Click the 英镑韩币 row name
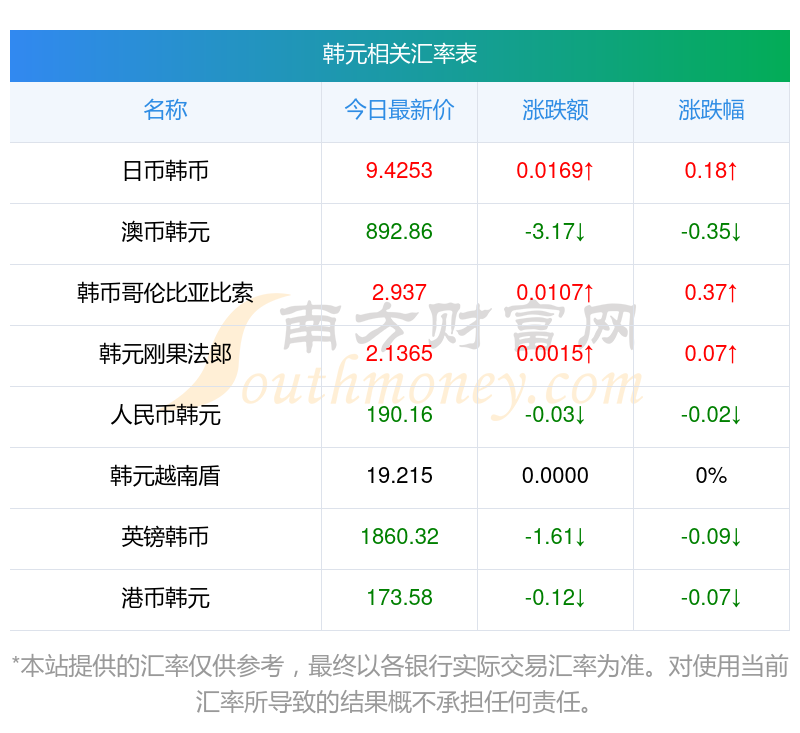The height and width of the screenshot is (733, 800). (165, 537)
